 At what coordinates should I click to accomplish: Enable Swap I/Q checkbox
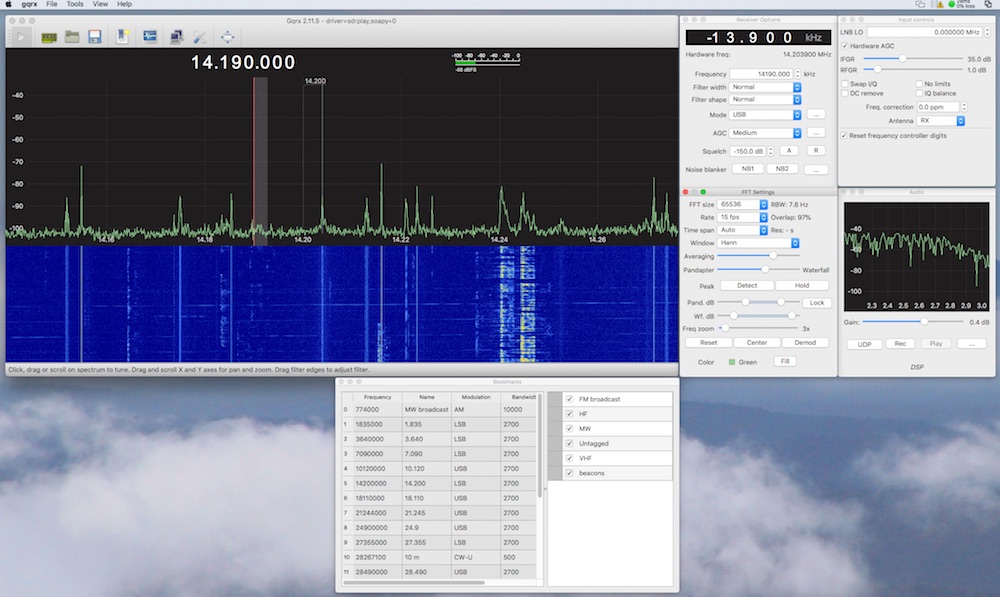coord(845,84)
